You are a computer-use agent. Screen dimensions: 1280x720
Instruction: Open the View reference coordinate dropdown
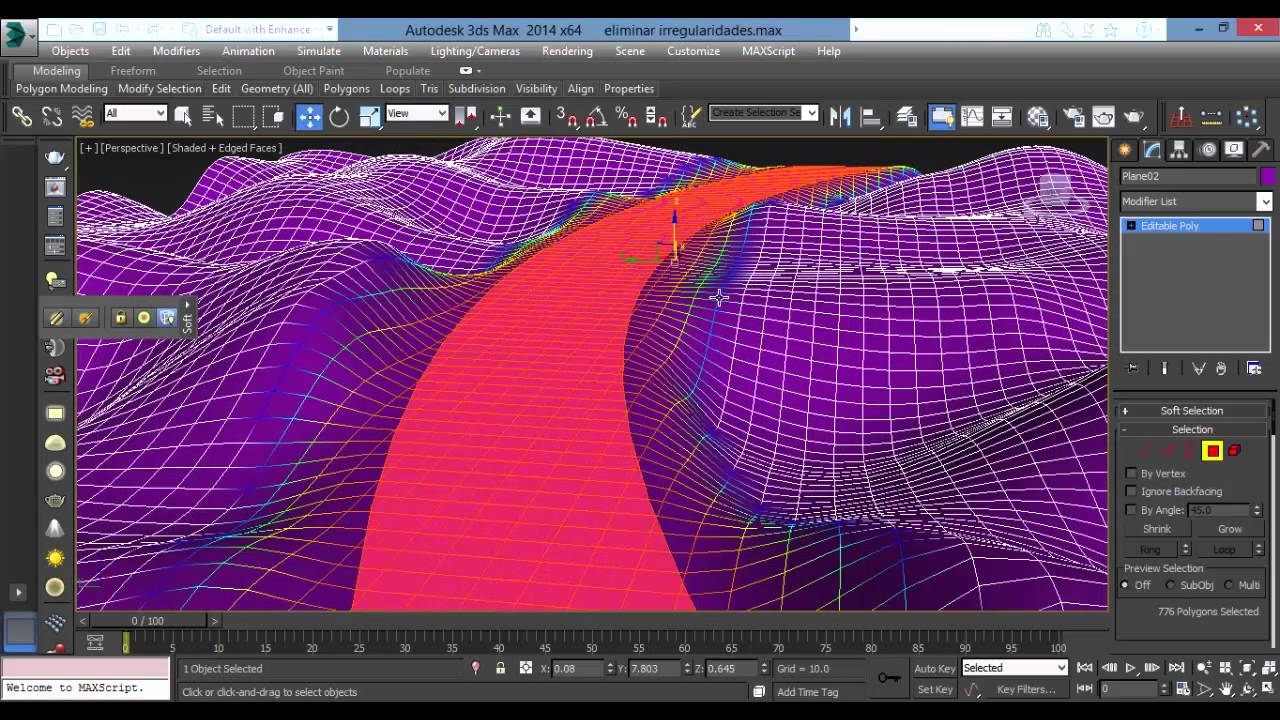[417, 113]
